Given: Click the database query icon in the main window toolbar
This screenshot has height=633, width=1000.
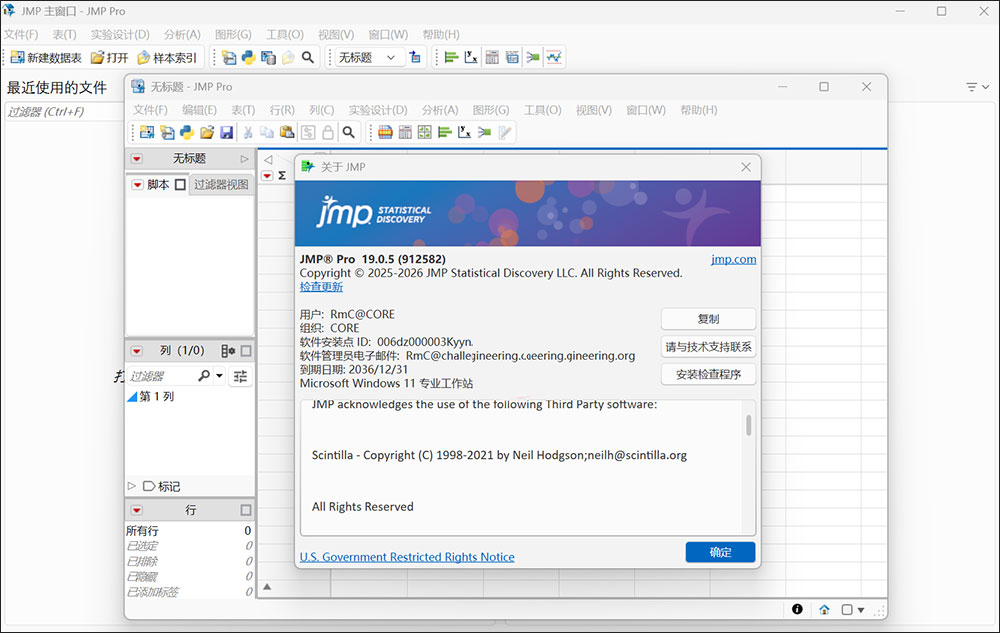Looking at the screenshot, I should (x=268, y=57).
